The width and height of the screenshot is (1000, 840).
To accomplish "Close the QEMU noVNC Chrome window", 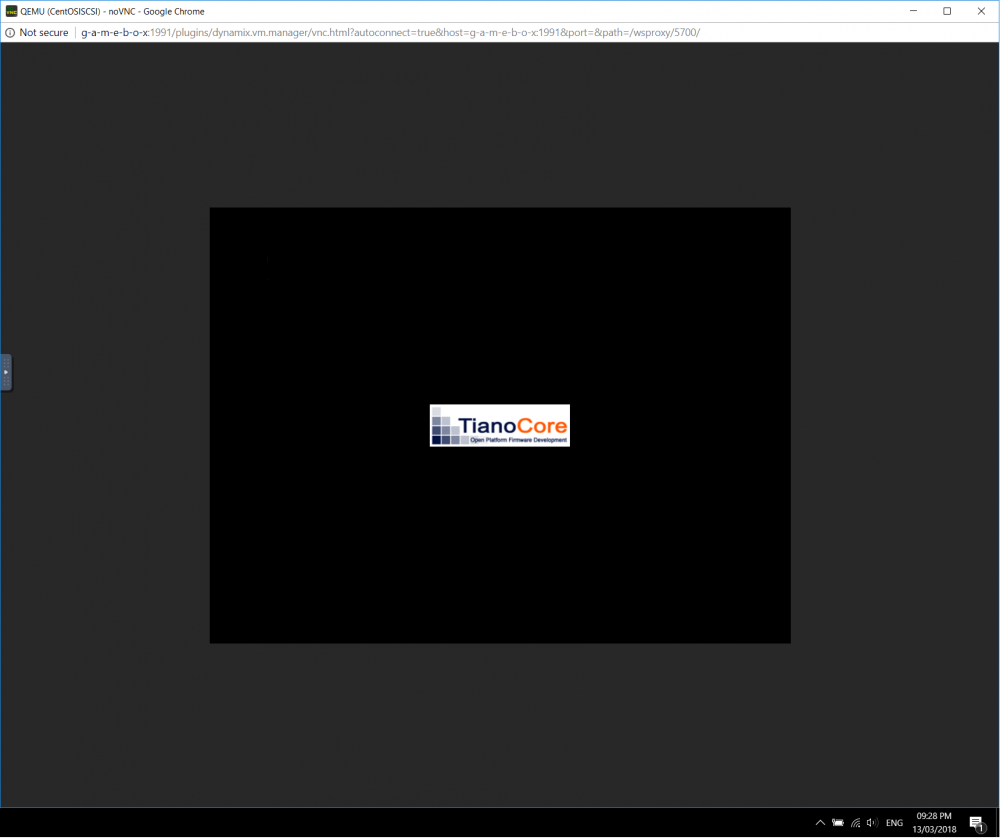I will tap(981, 11).
